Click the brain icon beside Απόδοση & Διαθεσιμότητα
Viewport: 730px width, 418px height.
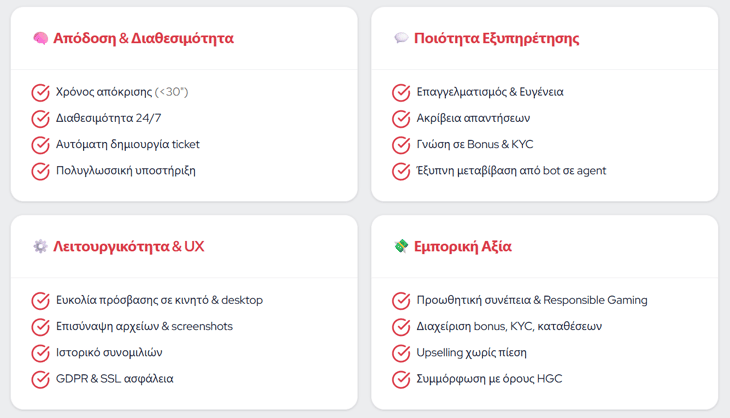point(40,39)
